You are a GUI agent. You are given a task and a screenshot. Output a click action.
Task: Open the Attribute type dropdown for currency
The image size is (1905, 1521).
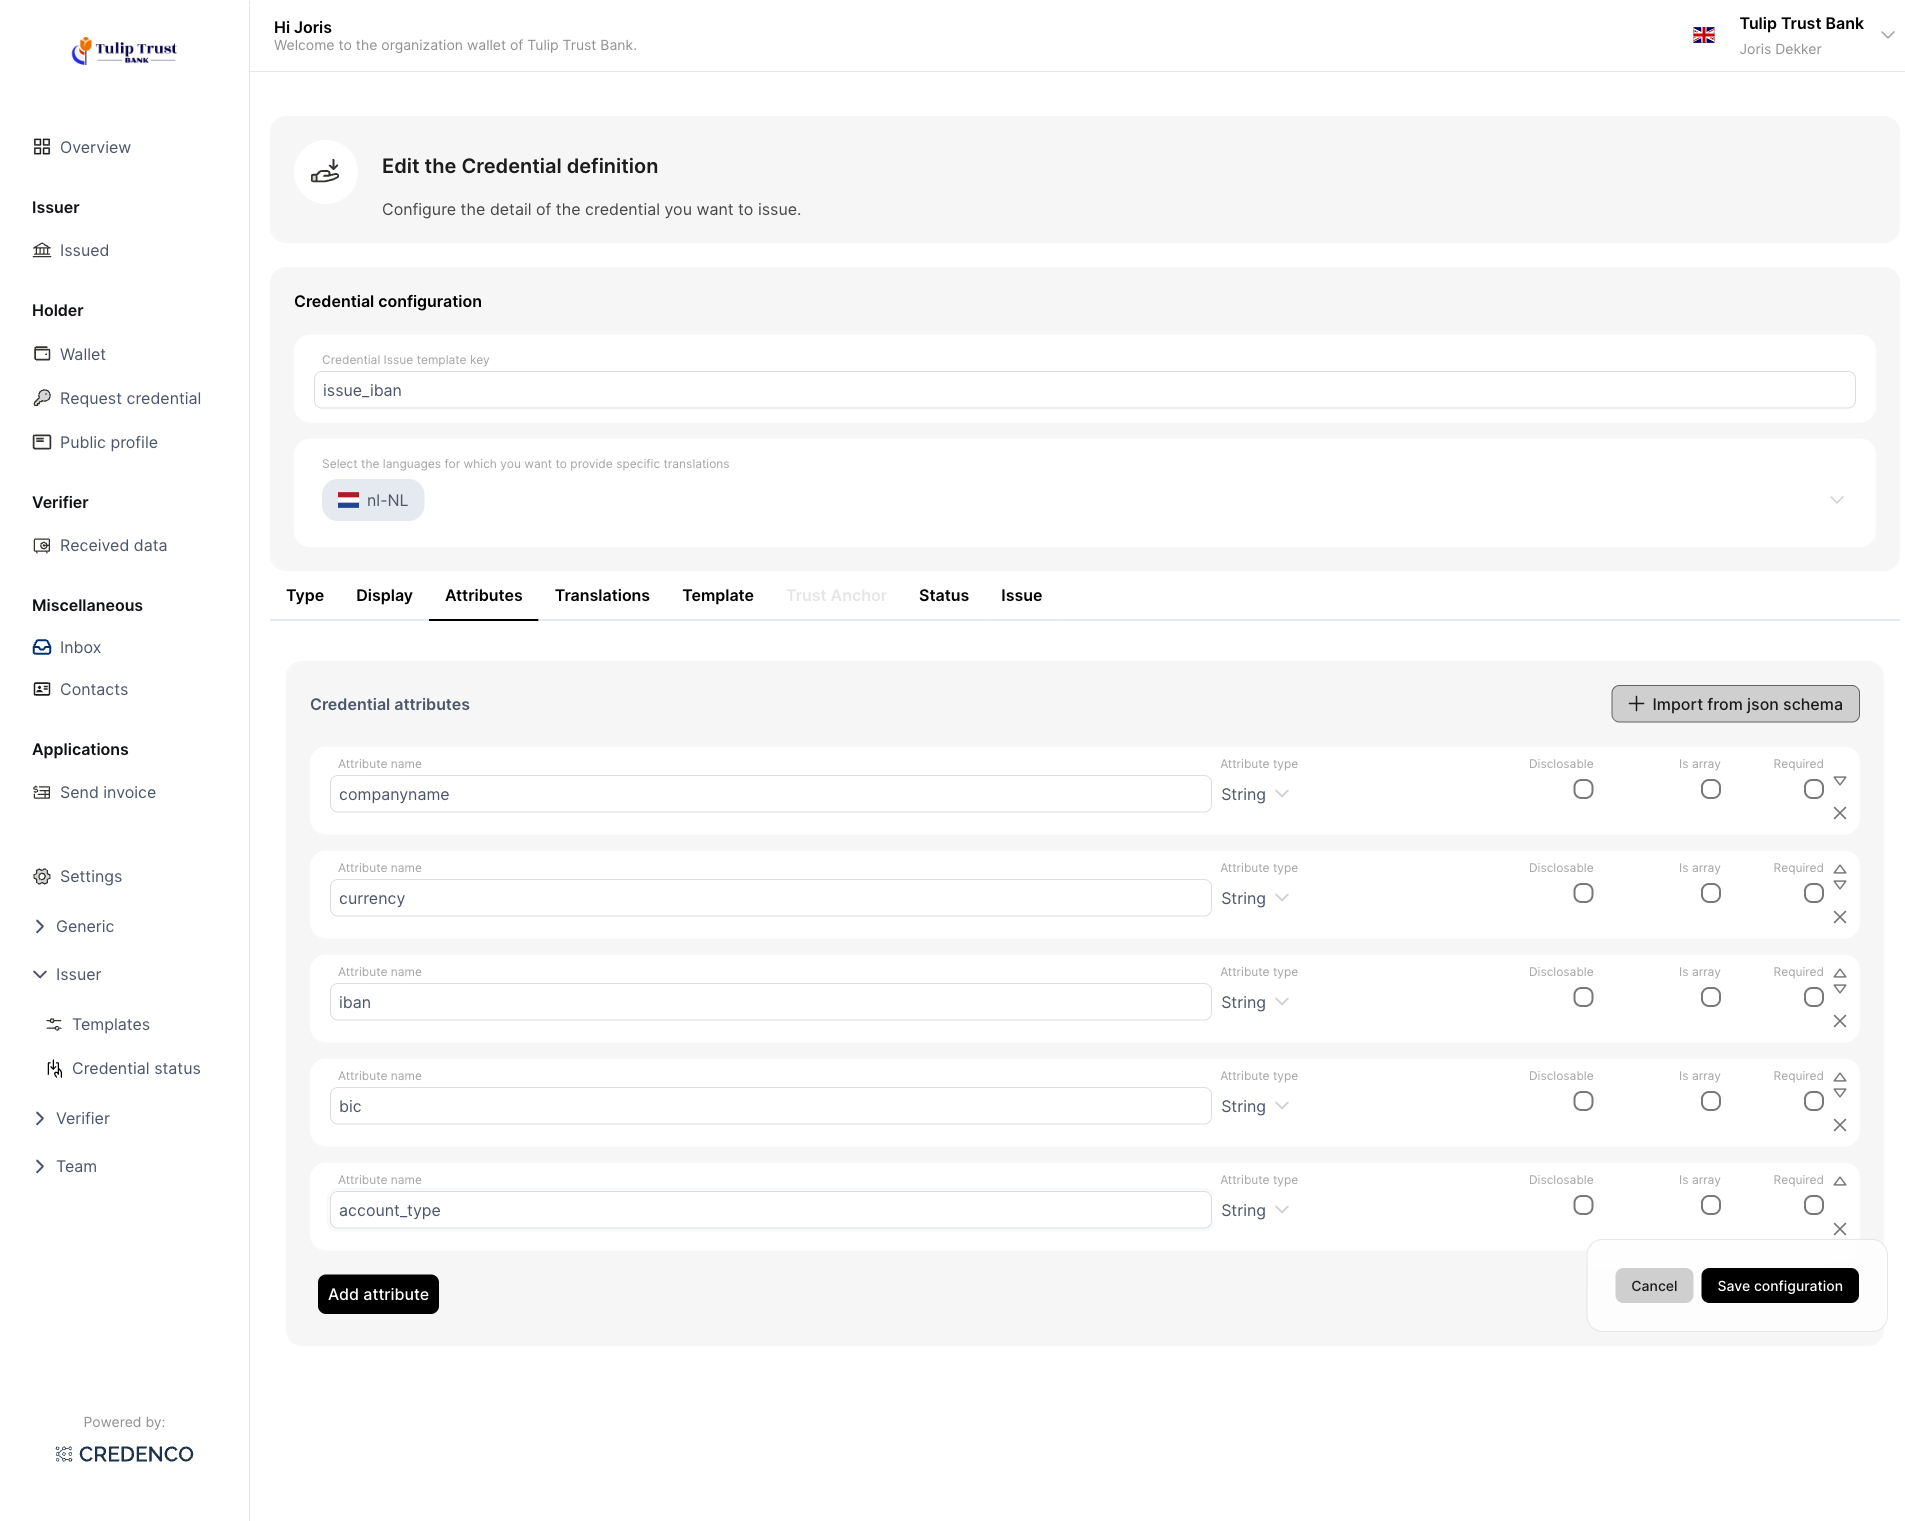tap(1254, 898)
